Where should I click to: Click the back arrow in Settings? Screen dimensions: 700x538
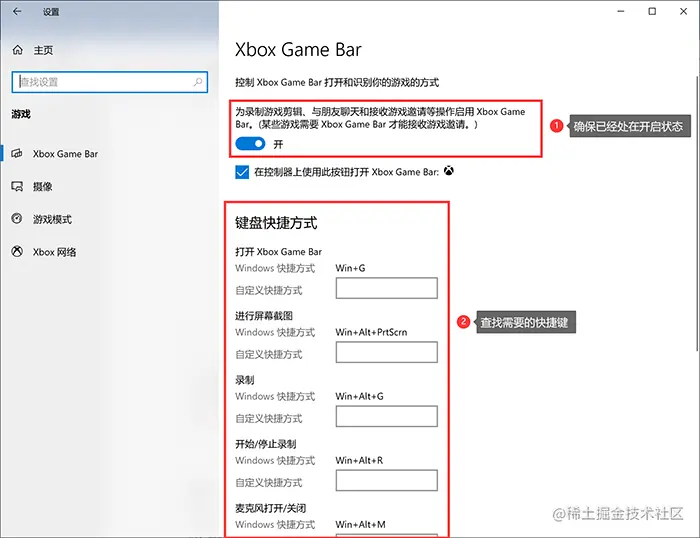[x=17, y=12]
